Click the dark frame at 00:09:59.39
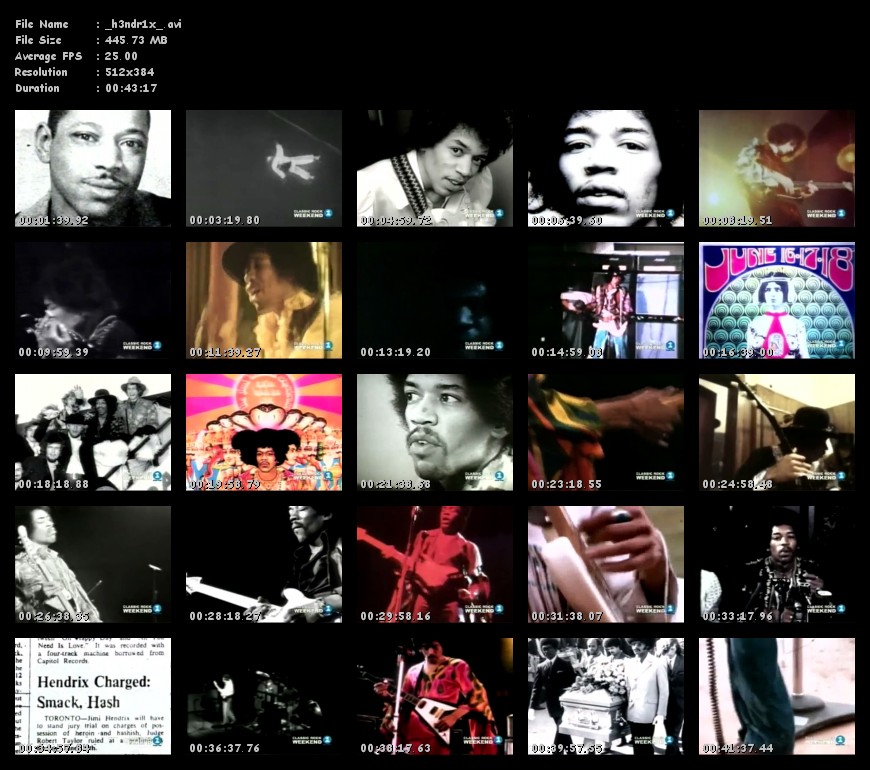 pos(93,300)
